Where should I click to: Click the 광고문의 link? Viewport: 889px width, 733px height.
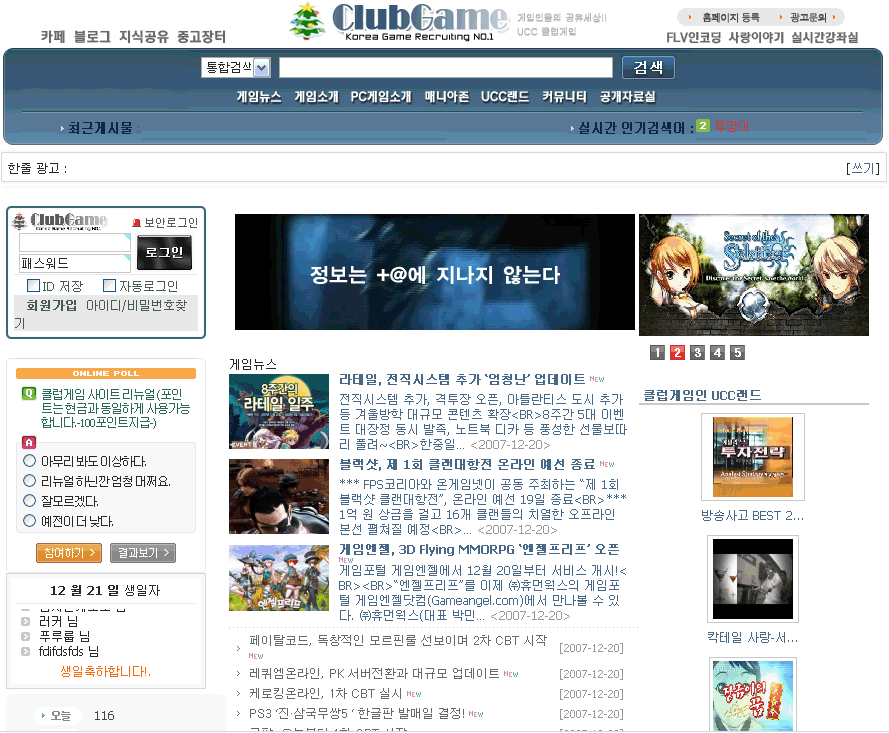808,18
